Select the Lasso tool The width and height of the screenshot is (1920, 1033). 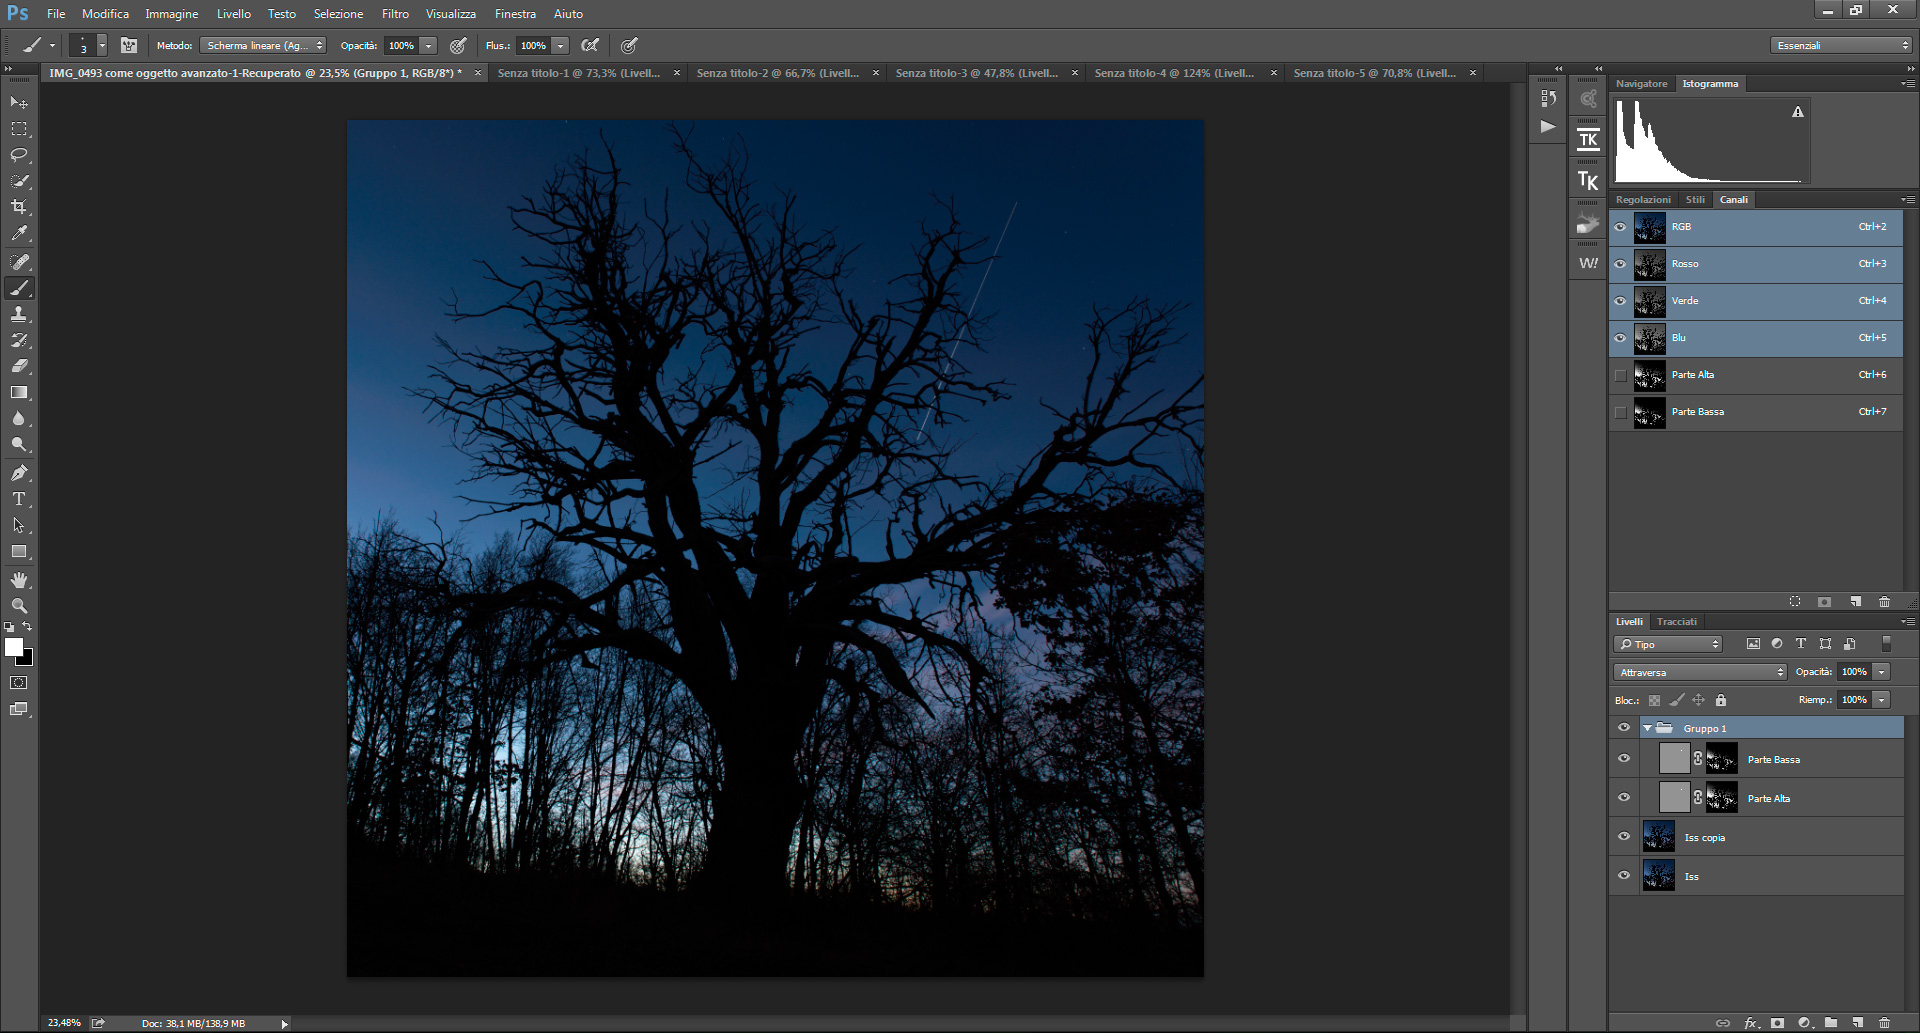coord(19,155)
